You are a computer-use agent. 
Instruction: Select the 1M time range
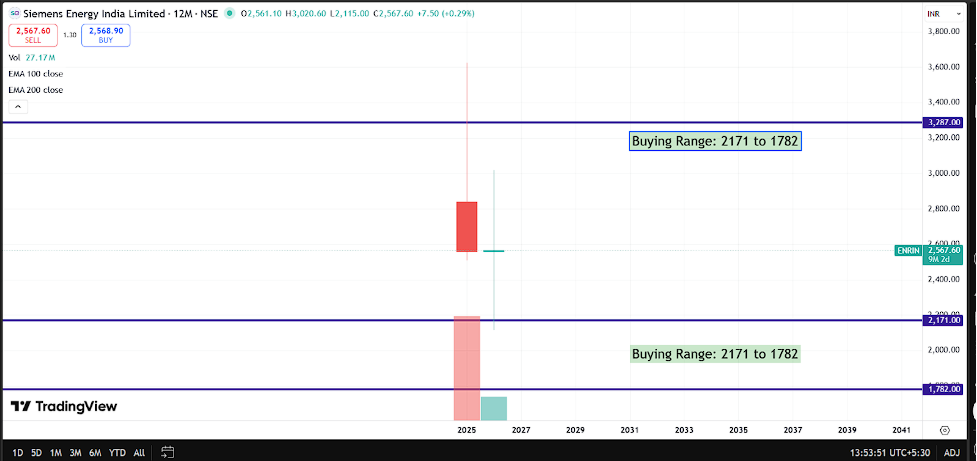coord(56,452)
